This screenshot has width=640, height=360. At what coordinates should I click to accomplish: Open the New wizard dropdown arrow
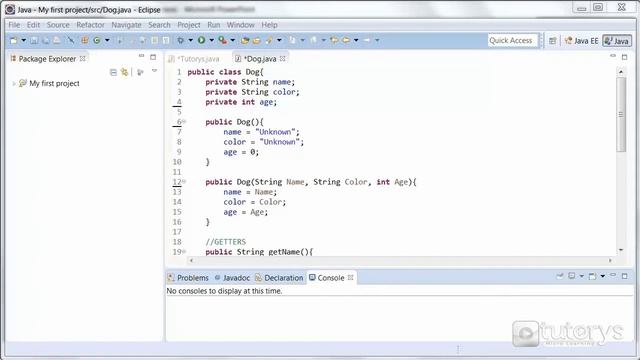pyautogui.click(x=24, y=40)
